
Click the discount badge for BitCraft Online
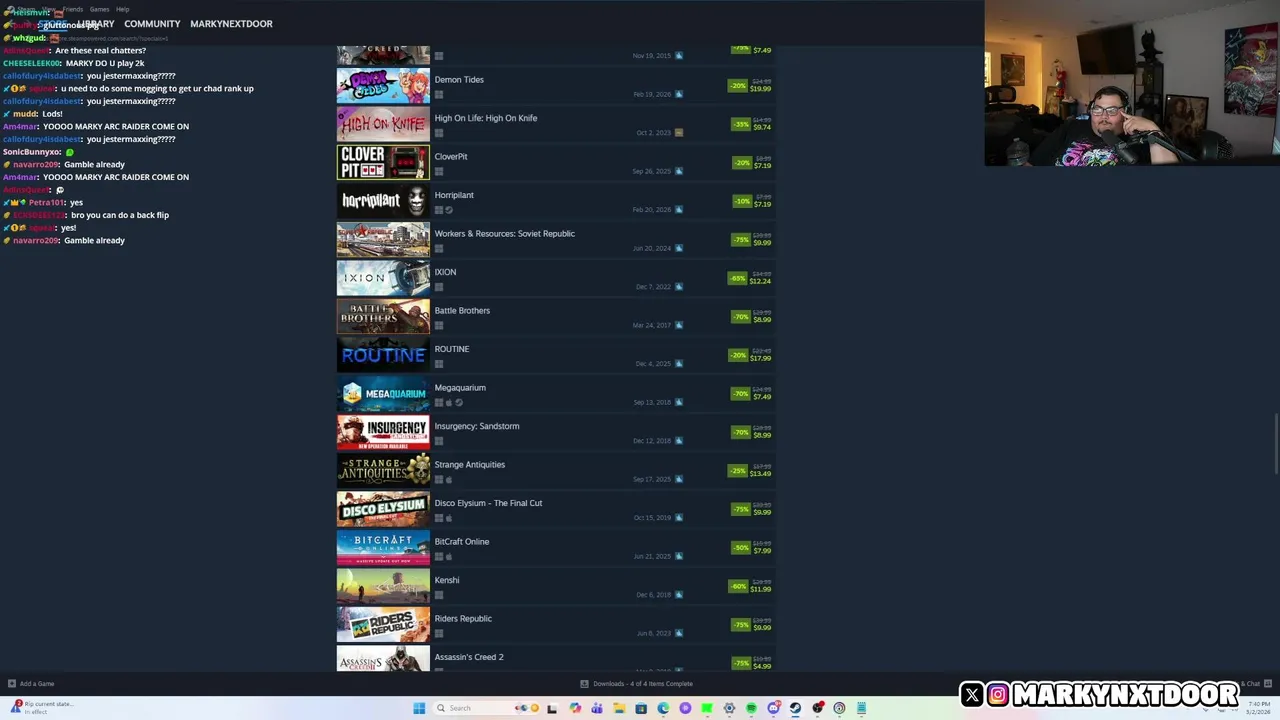pyautogui.click(x=740, y=547)
